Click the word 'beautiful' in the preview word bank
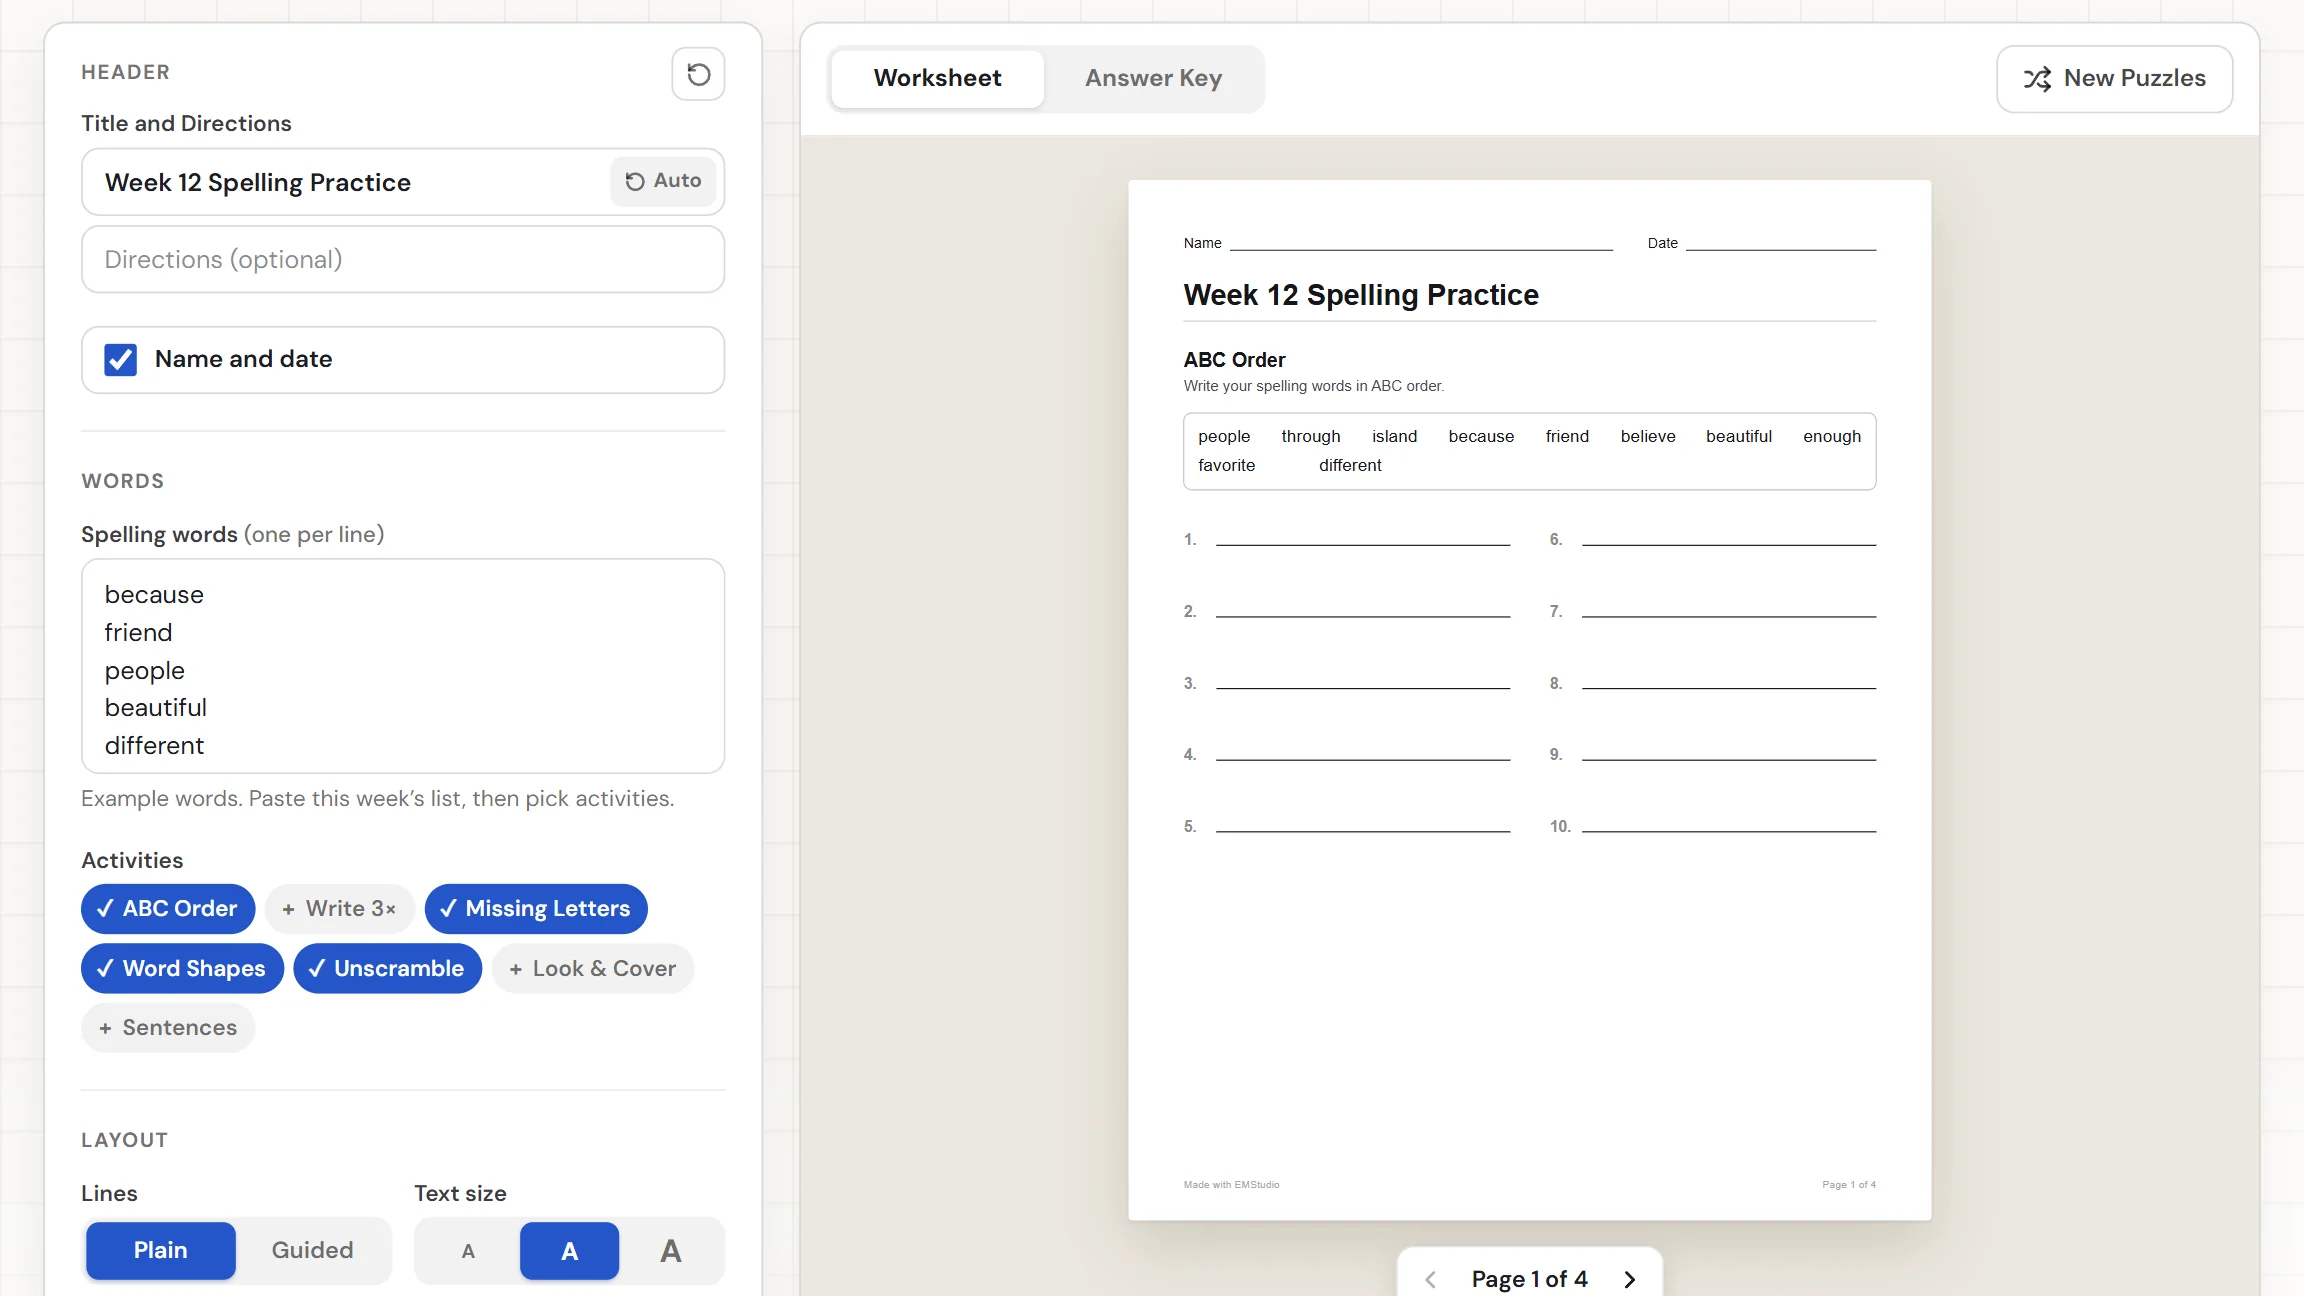This screenshot has height=1296, width=2304. click(x=1738, y=436)
